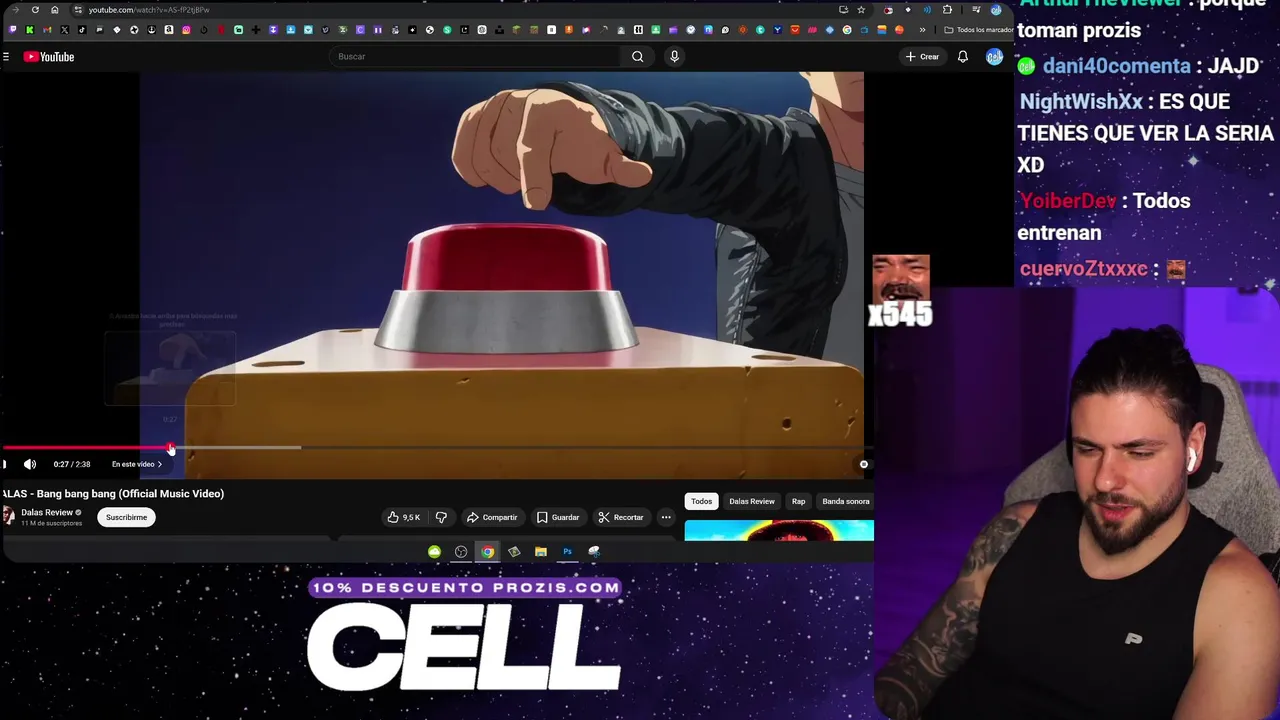The width and height of the screenshot is (1280, 720).
Task: Open the TikTok bookmark
Action: pyautogui.click(x=82, y=30)
